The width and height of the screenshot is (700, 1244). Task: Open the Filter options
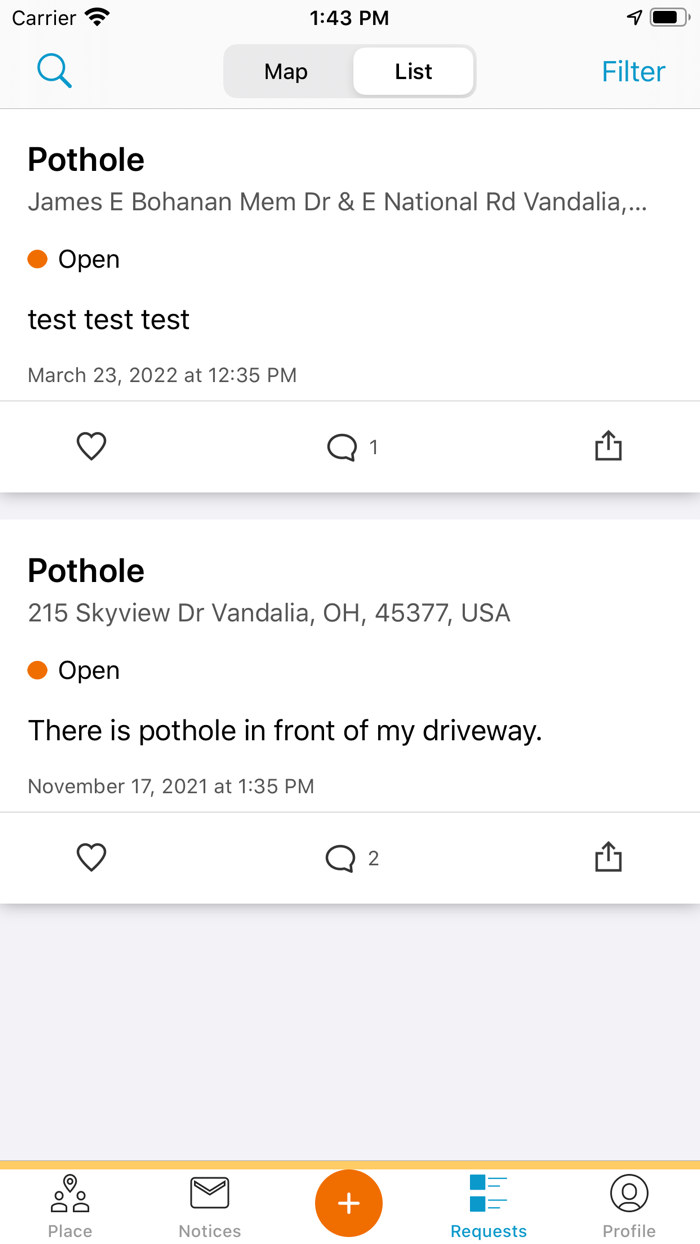(x=633, y=72)
